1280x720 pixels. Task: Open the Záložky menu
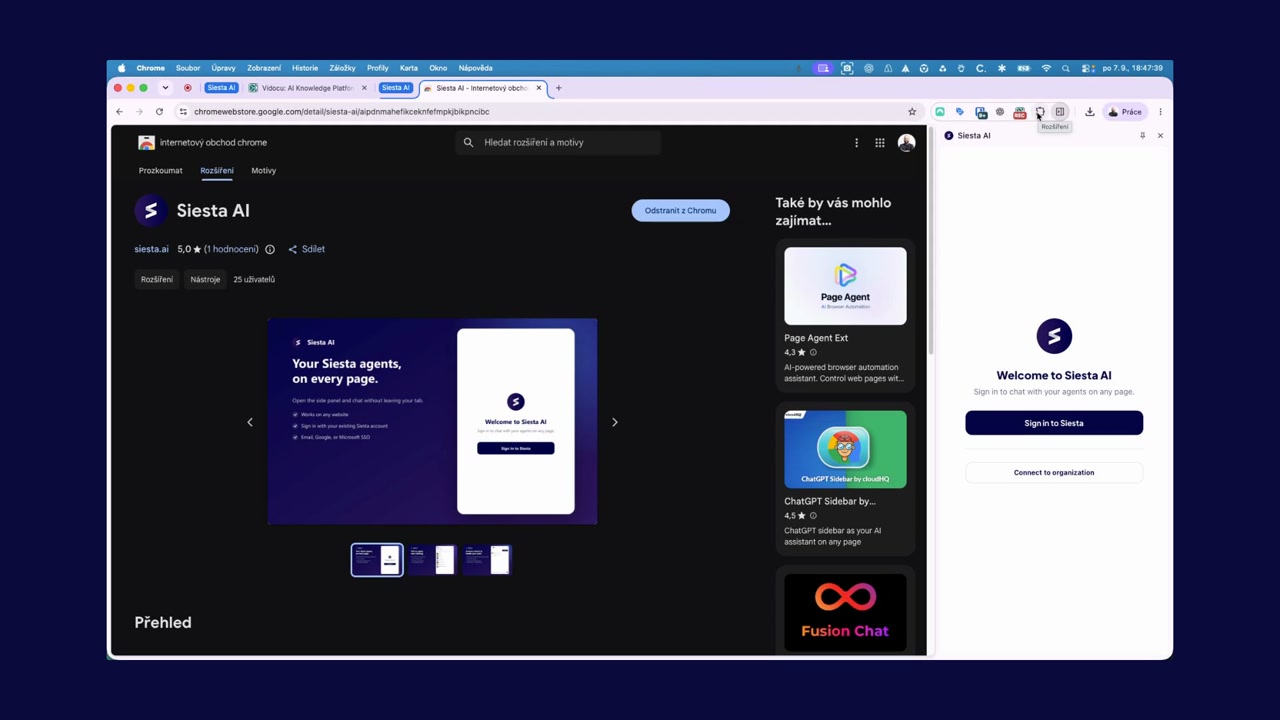tap(342, 68)
